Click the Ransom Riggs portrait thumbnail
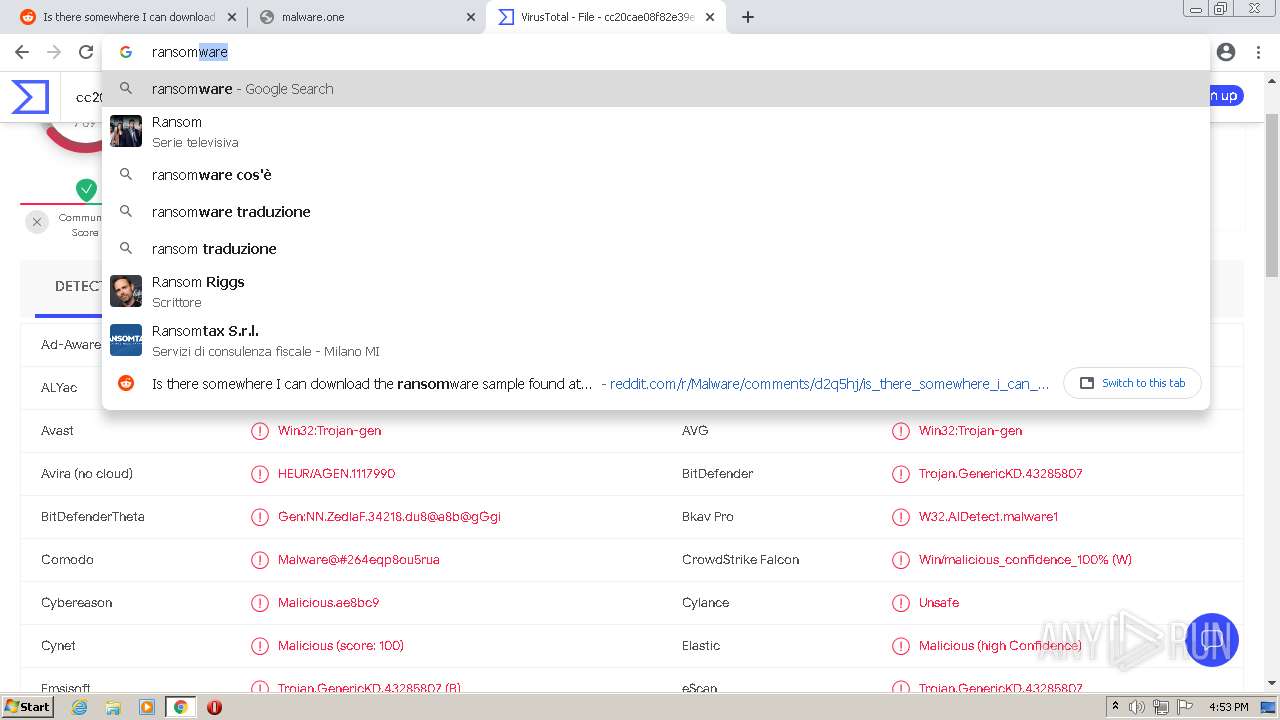The image size is (1280, 720). (126, 291)
